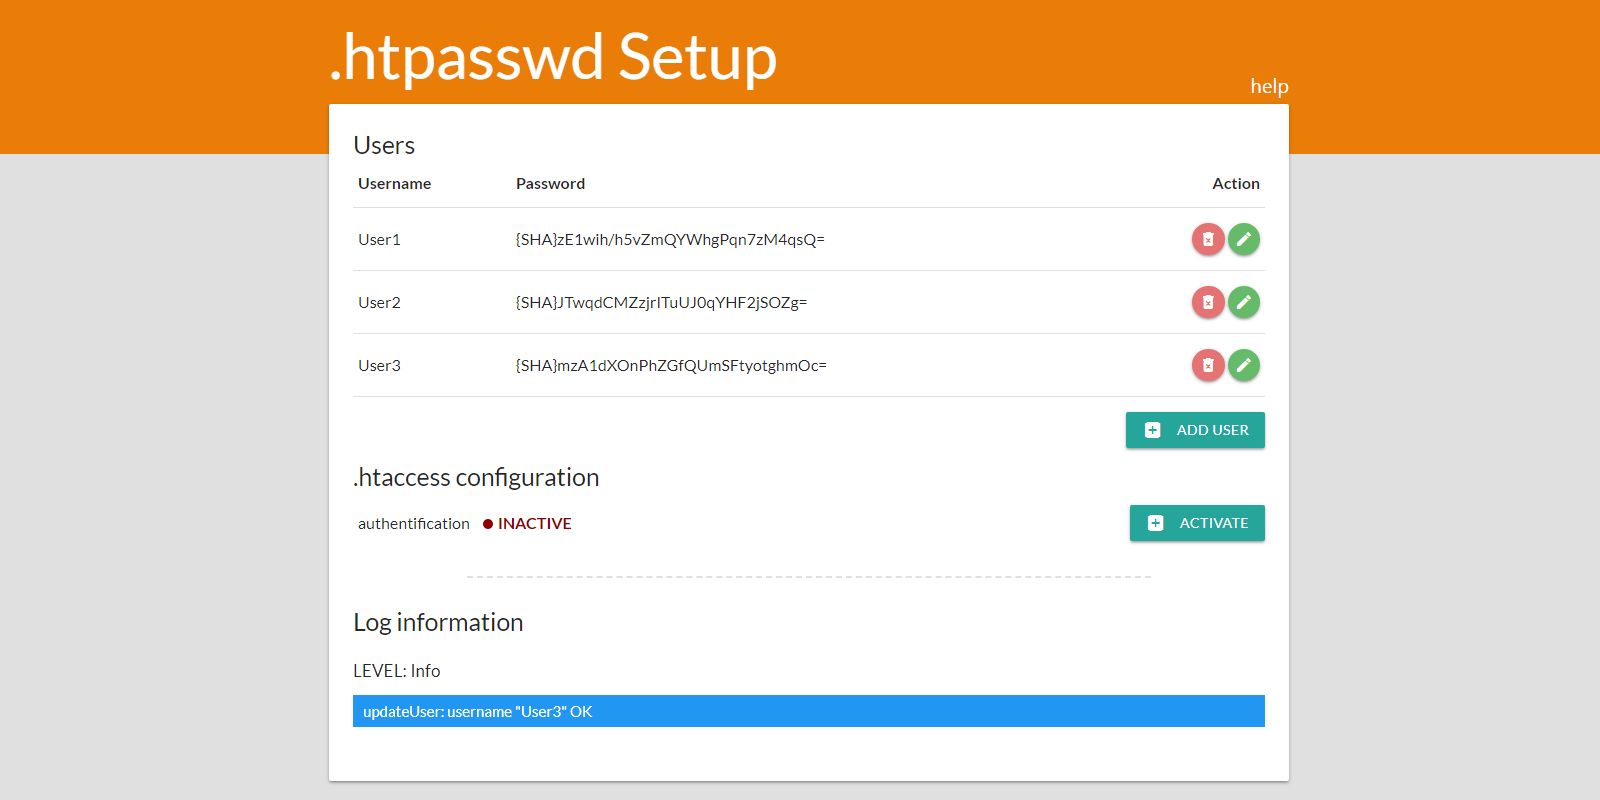1600x800 pixels.
Task: Open the edit pencil for User2
Action: click(x=1244, y=302)
